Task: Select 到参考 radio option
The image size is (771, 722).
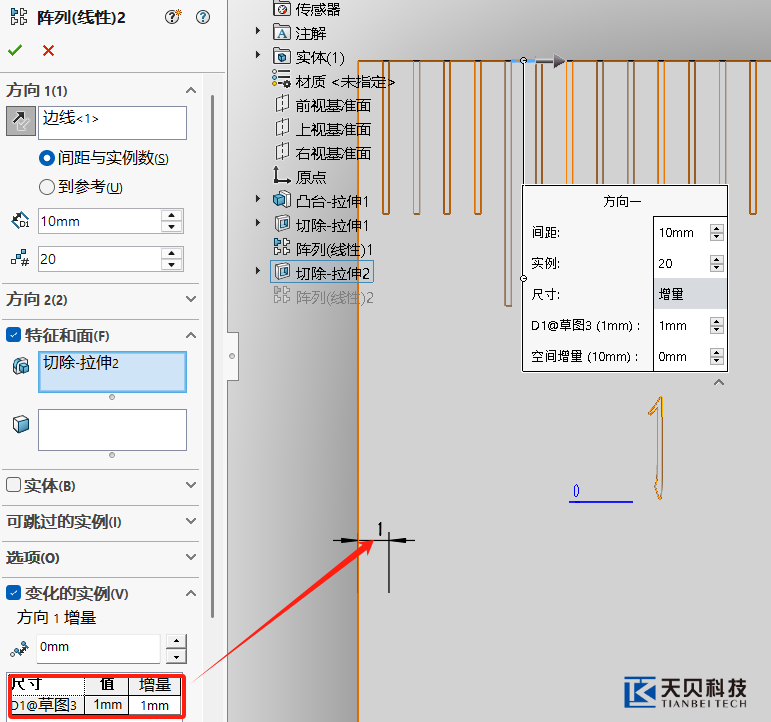Action: point(46,187)
